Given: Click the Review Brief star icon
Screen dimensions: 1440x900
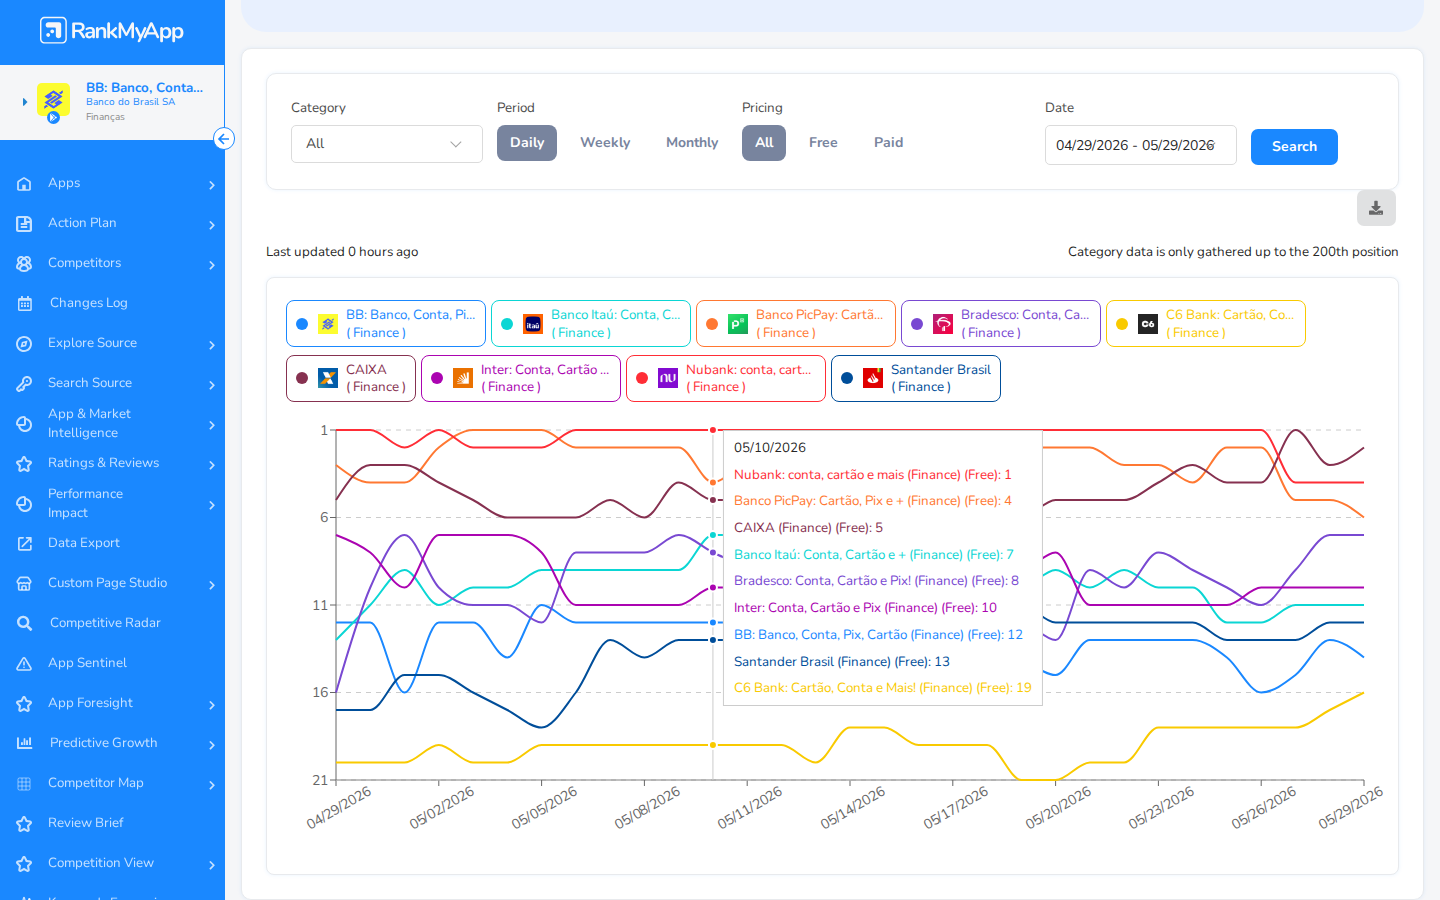Looking at the screenshot, I should click(25, 823).
